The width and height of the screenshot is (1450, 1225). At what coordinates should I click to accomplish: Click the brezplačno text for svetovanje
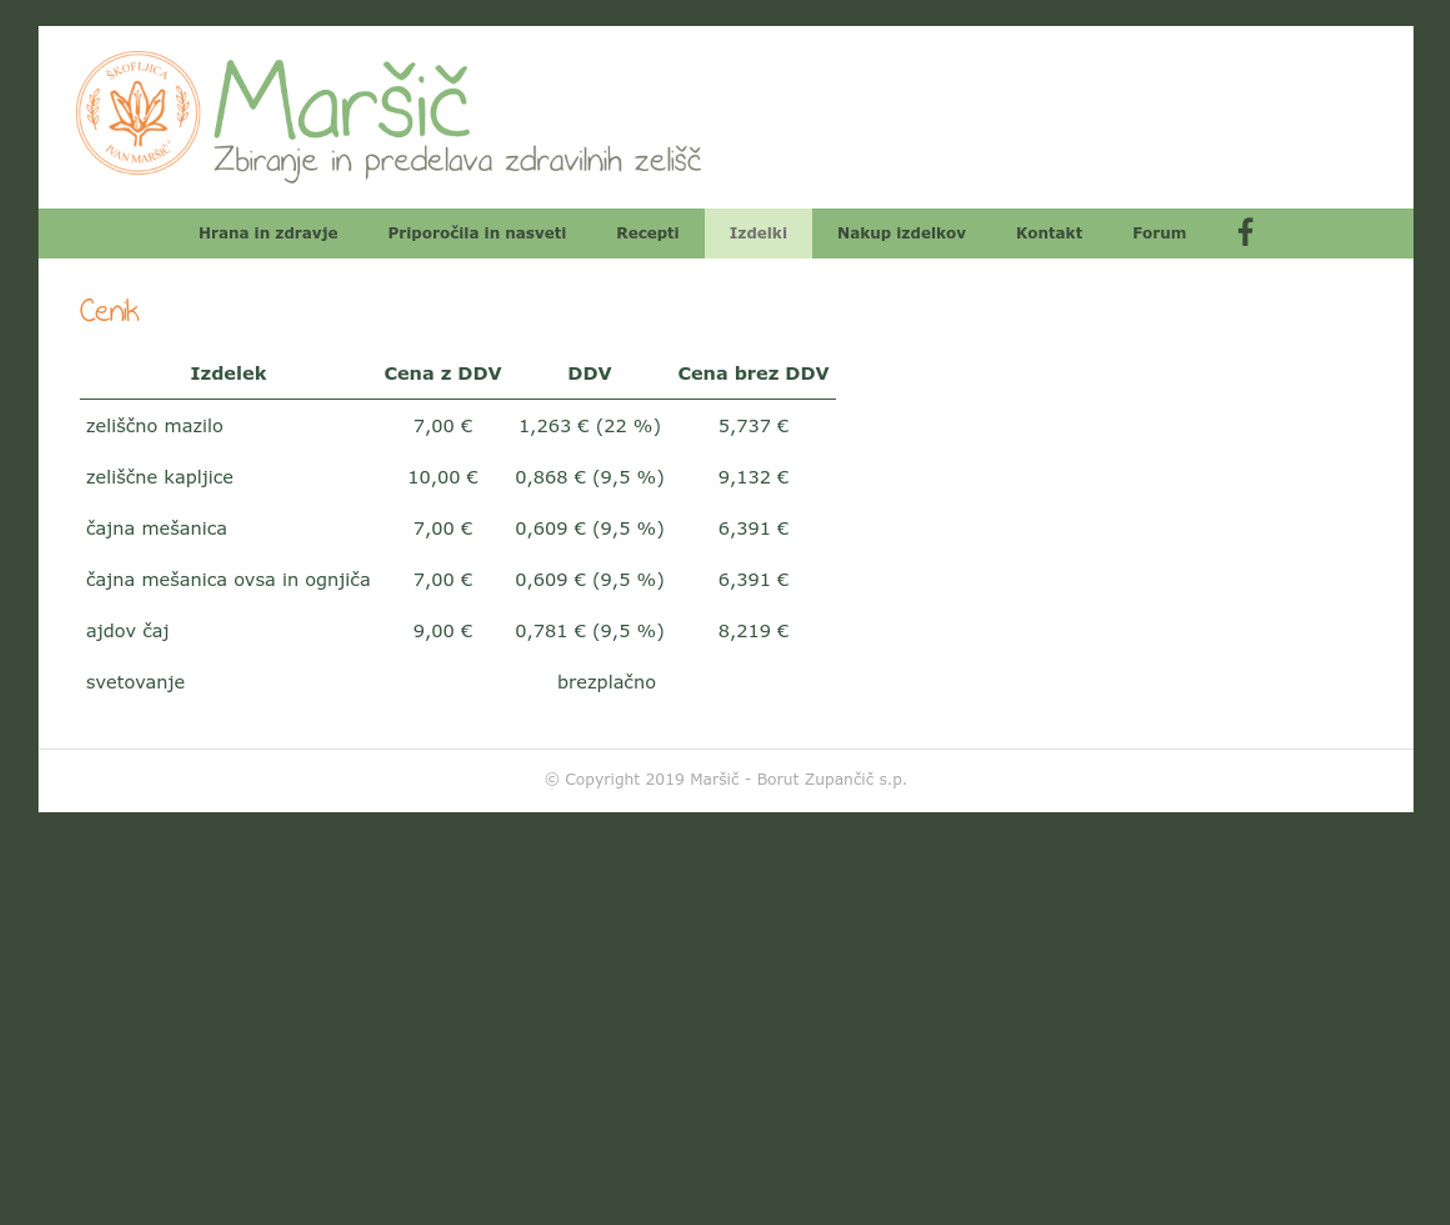(x=606, y=682)
